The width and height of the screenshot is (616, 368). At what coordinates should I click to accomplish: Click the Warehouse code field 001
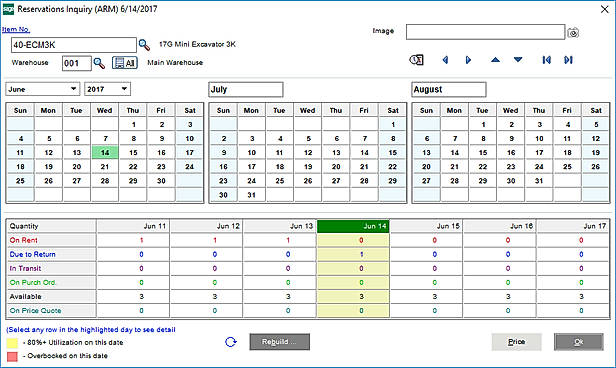pyautogui.click(x=77, y=63)
